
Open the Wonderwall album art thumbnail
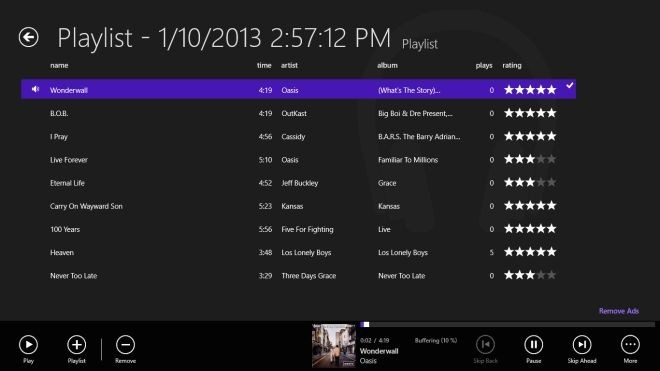click(333, 345)
